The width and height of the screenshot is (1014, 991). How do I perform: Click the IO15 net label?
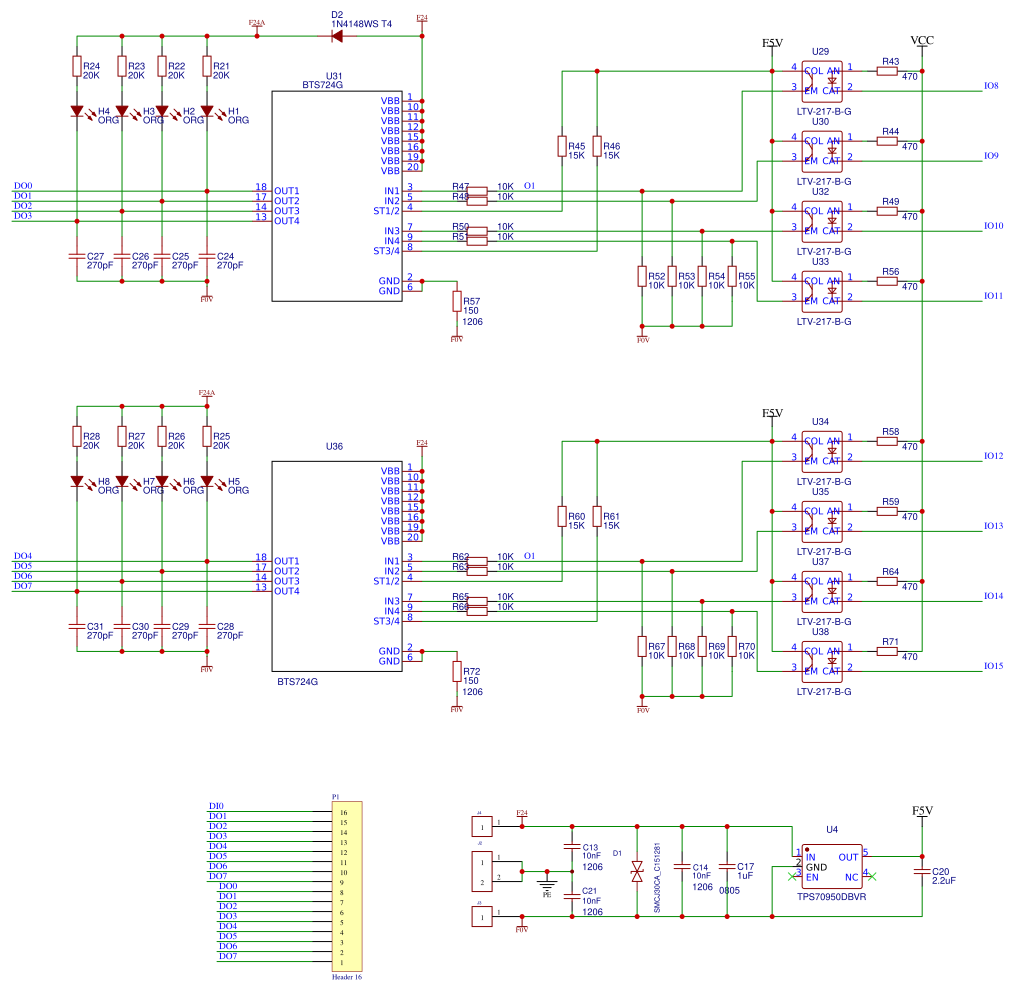coord(993,666)
